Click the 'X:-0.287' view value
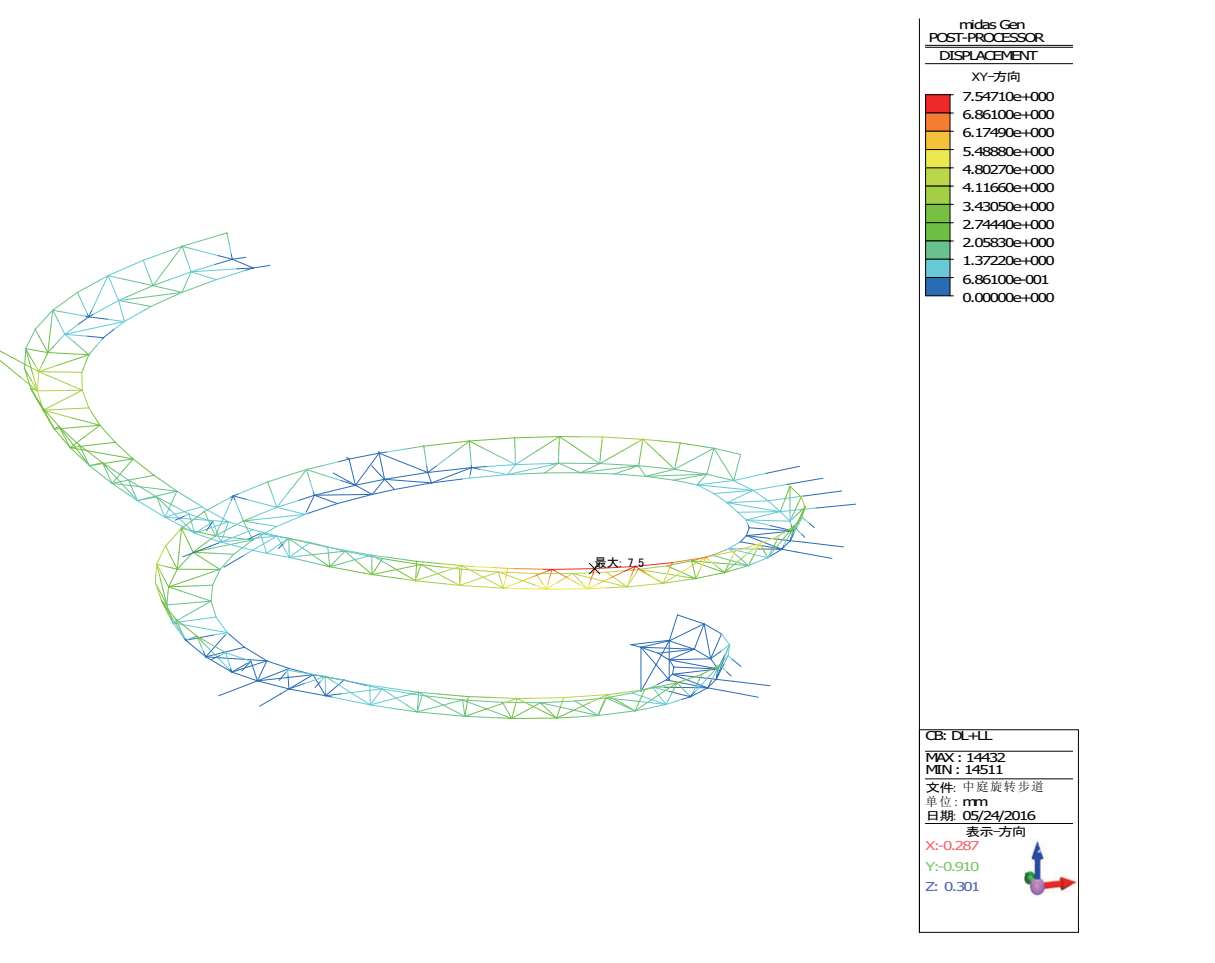 [x=952, y=846]
